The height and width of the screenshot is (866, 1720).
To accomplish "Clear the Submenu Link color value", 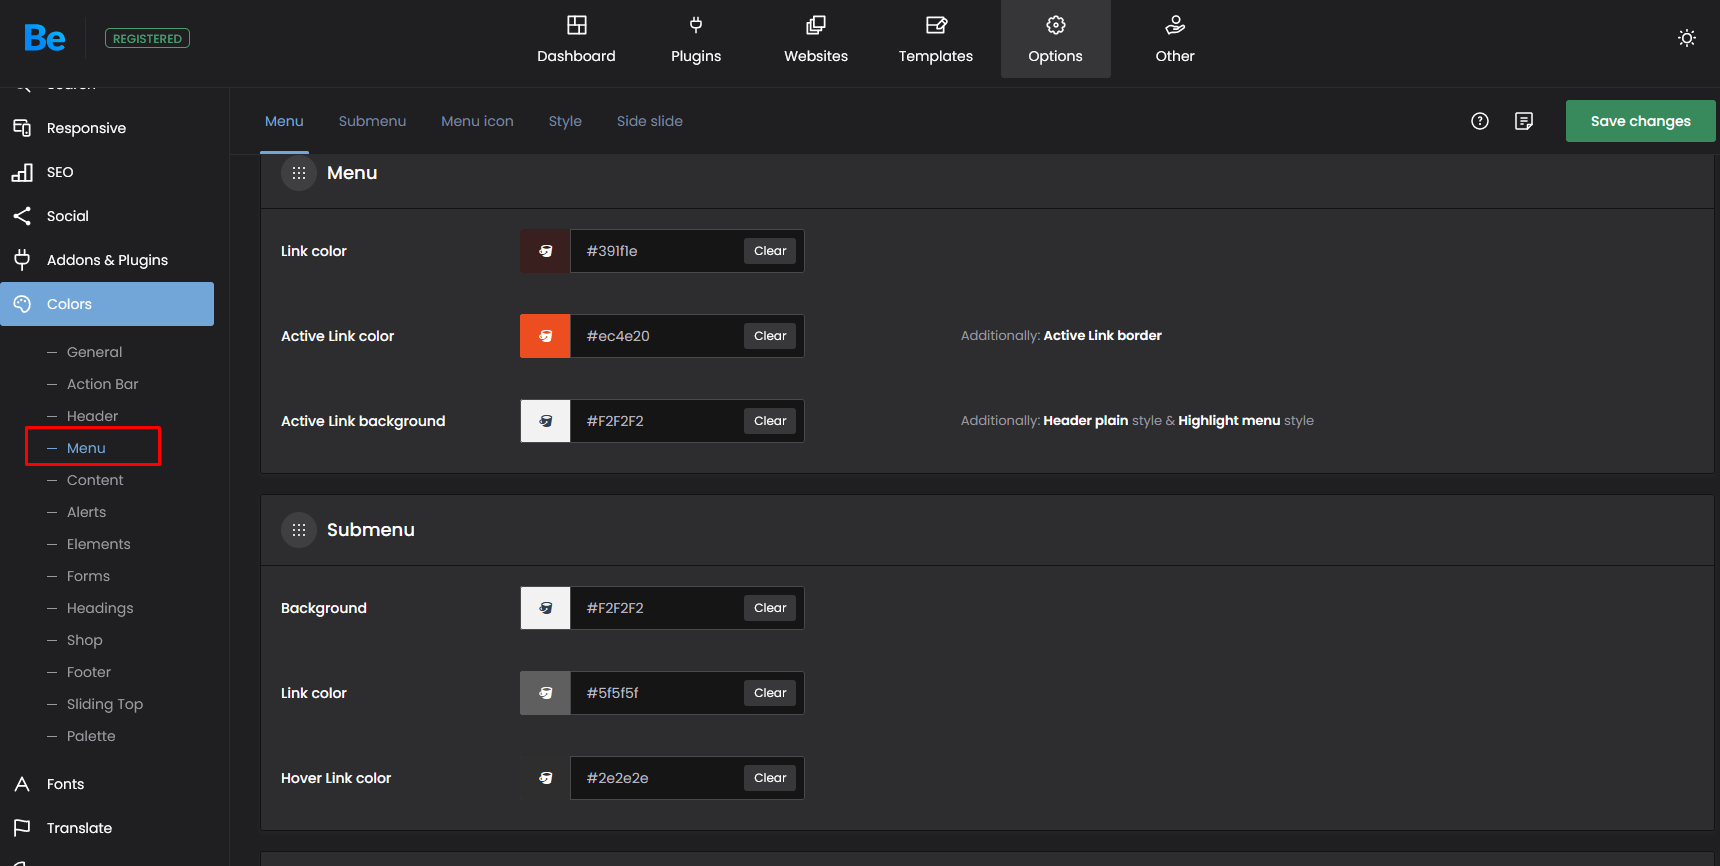I will pos(770,693).
